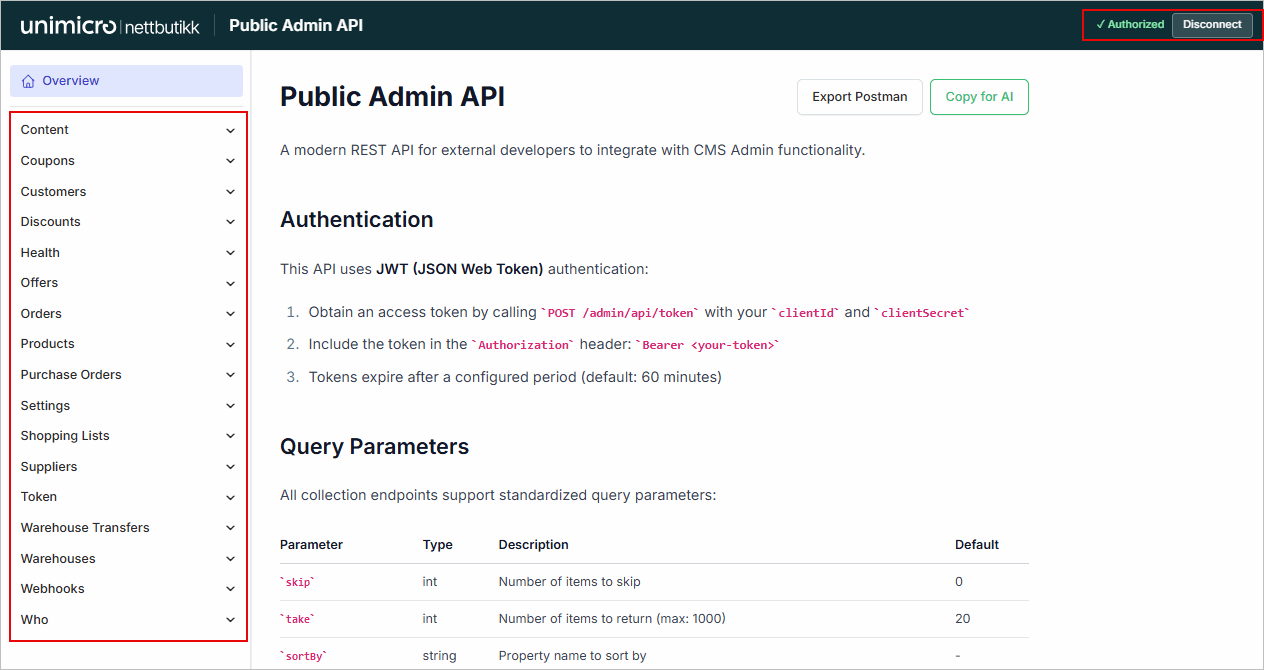Expand the Purchase Orders section chevron
This screenshot has width=1264, height=670.
click(230, 375)
